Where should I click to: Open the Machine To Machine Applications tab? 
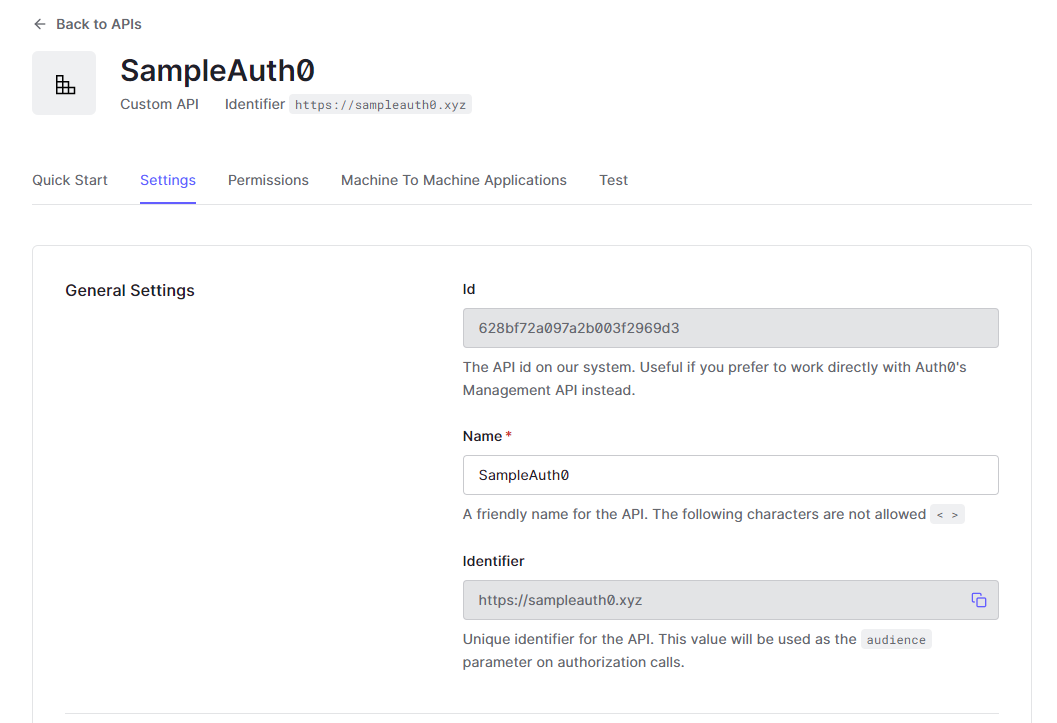[x=454, y=180]
